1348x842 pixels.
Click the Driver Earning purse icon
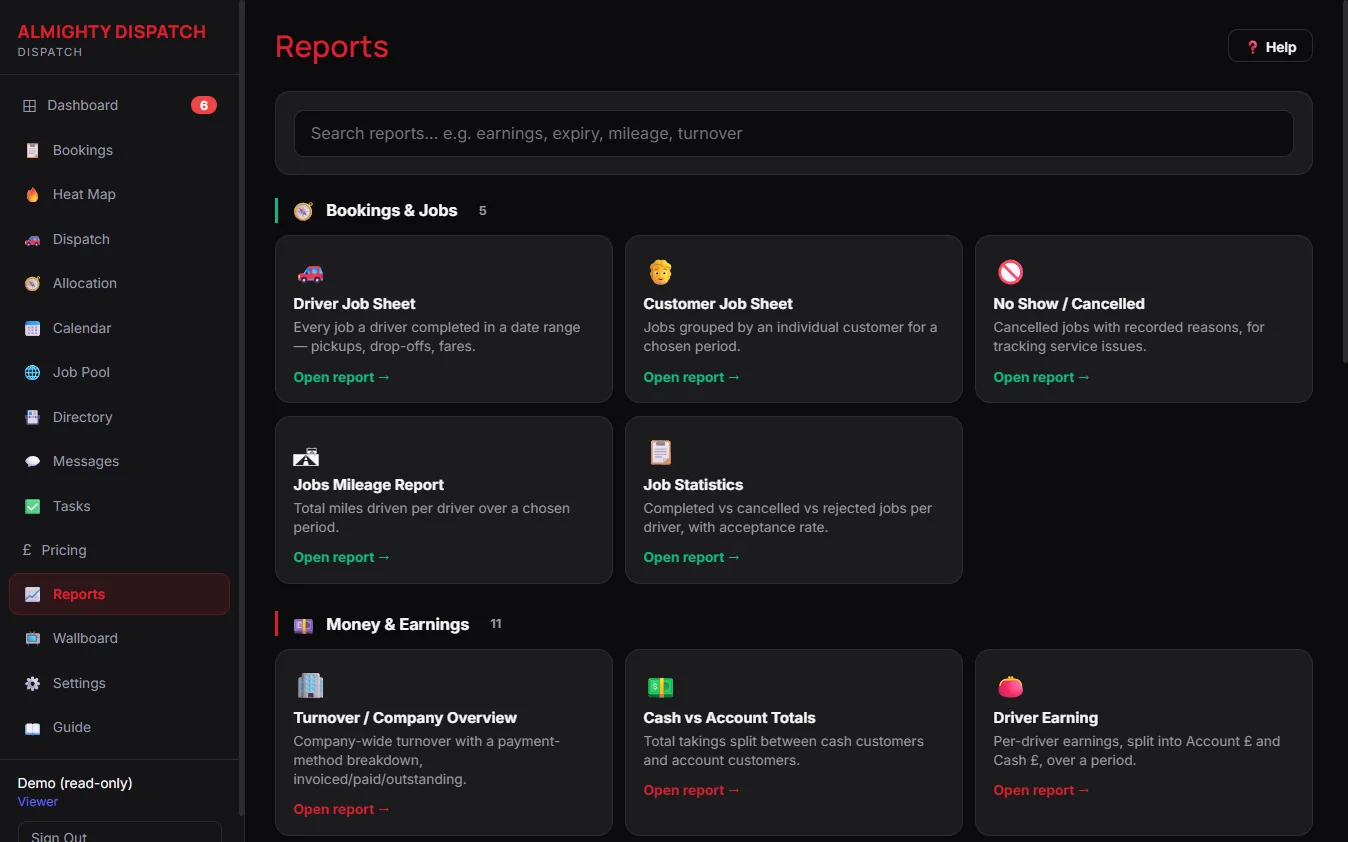pyautogui.click(x=1010, y=687)
